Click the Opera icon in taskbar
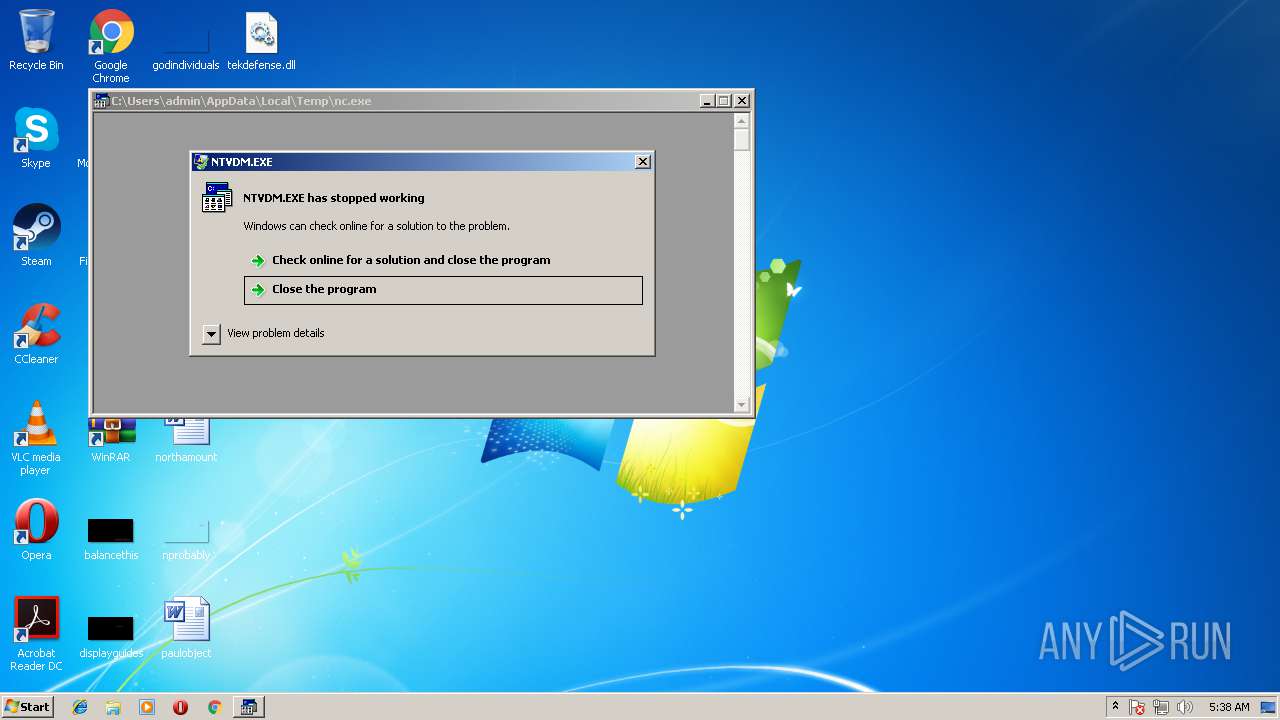Screen dimensions: 1280x720 [180, 707]
